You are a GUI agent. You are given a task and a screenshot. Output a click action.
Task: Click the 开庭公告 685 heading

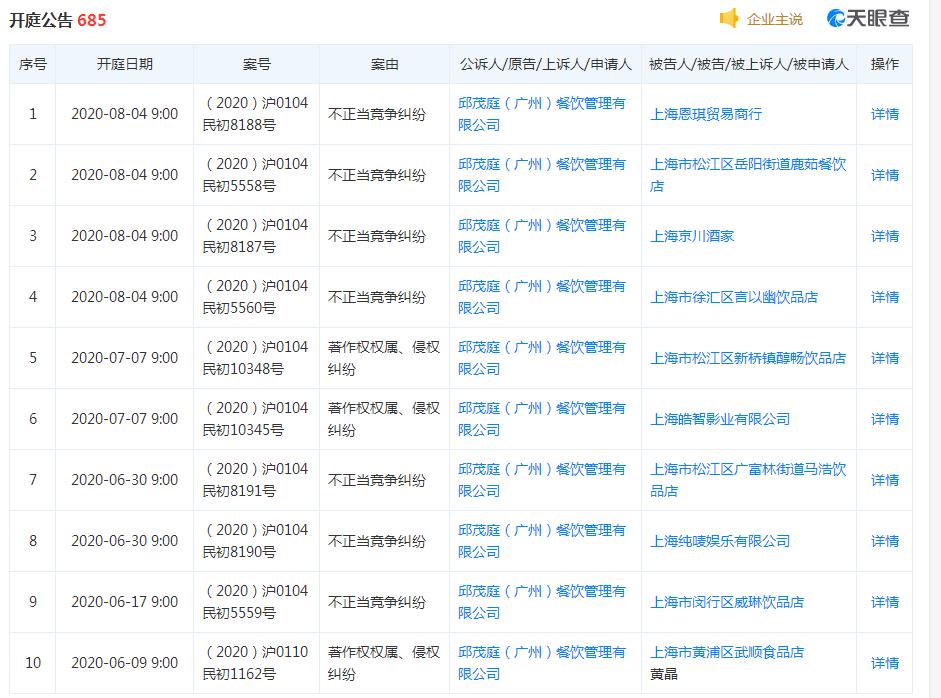pyautogui.click(x=58, y=20)
